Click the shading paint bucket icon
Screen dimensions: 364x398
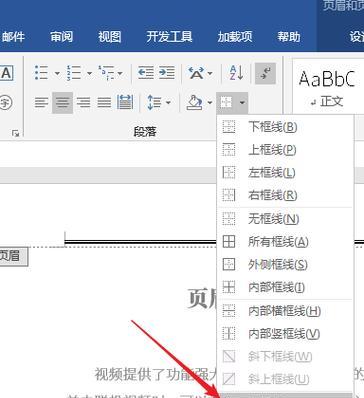pos(195,102)
